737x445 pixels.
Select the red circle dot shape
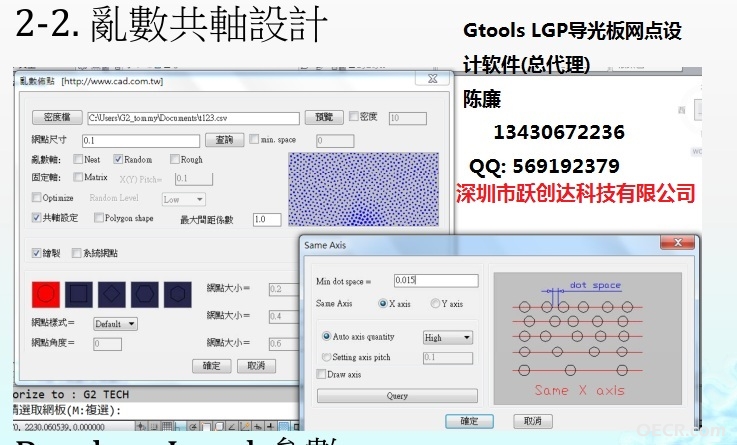46,294
